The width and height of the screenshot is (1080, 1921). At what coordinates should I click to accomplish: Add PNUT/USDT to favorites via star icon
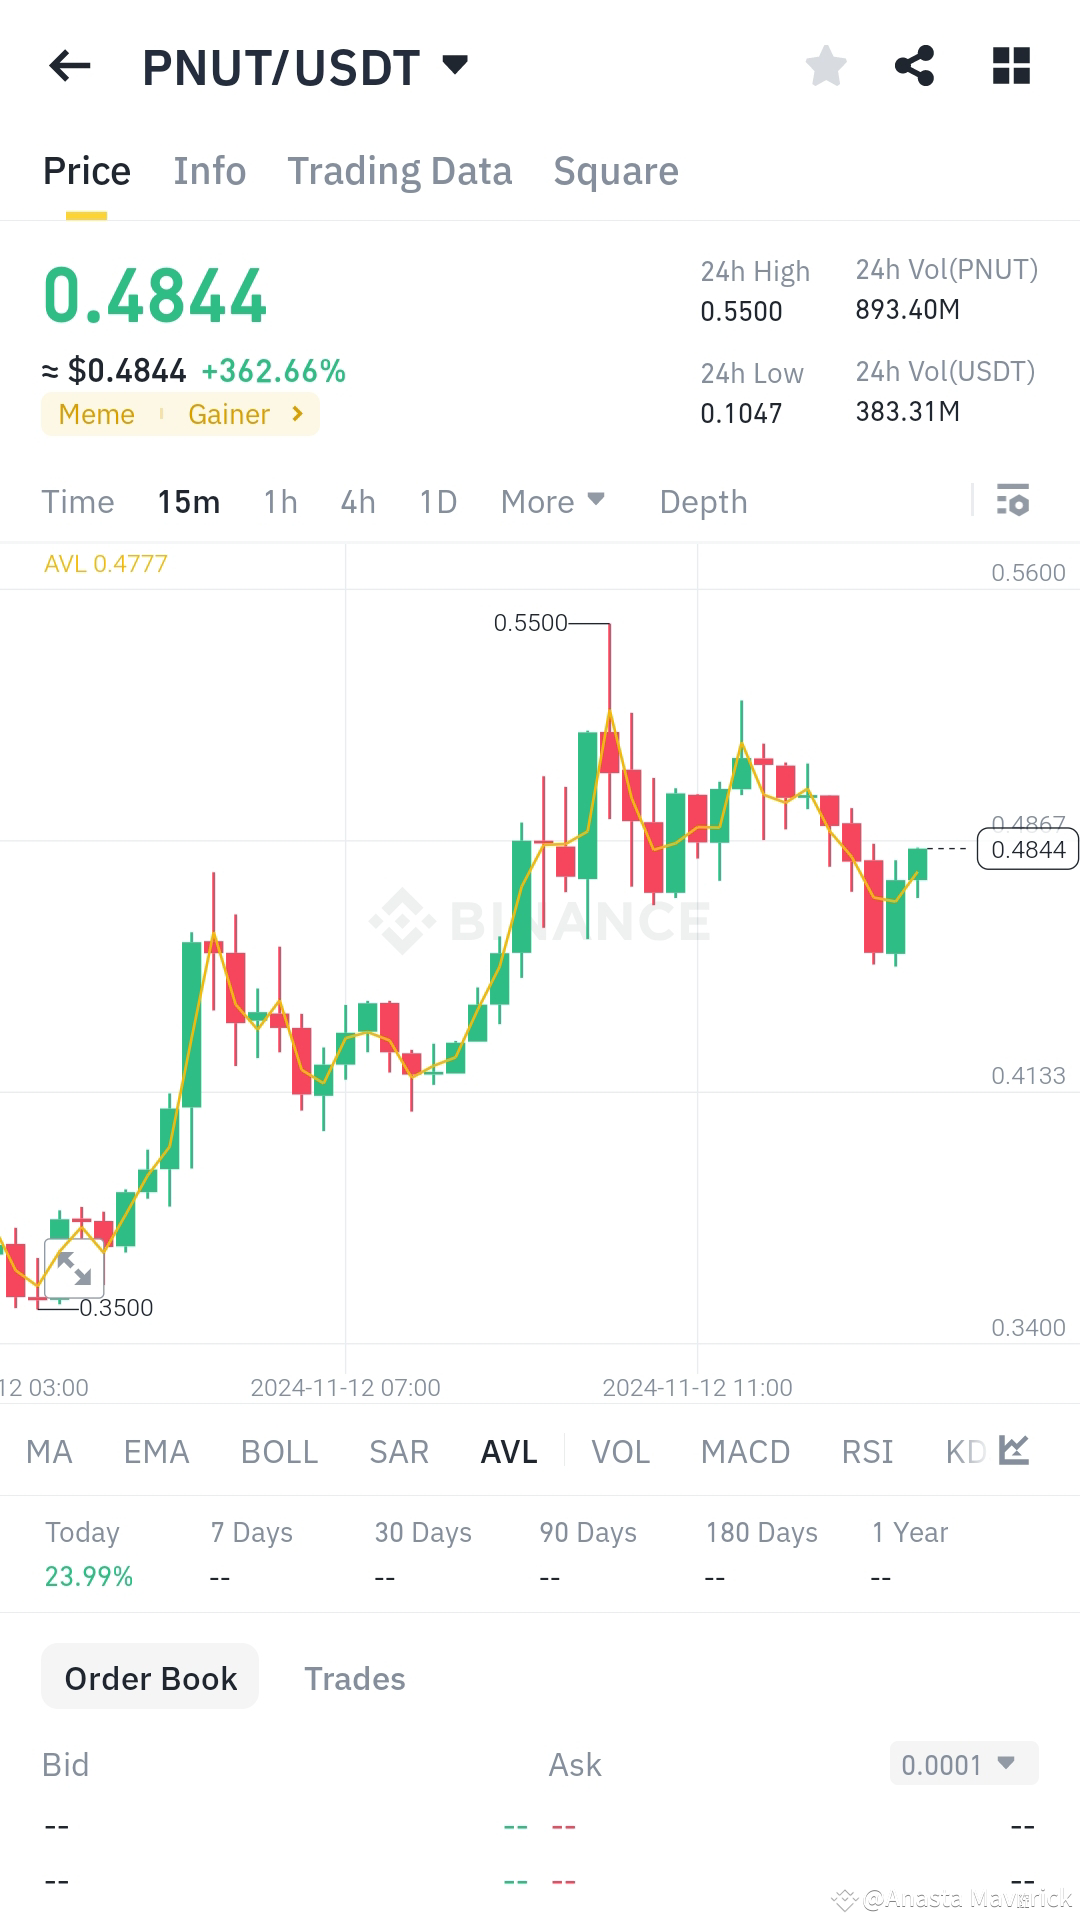825,66
